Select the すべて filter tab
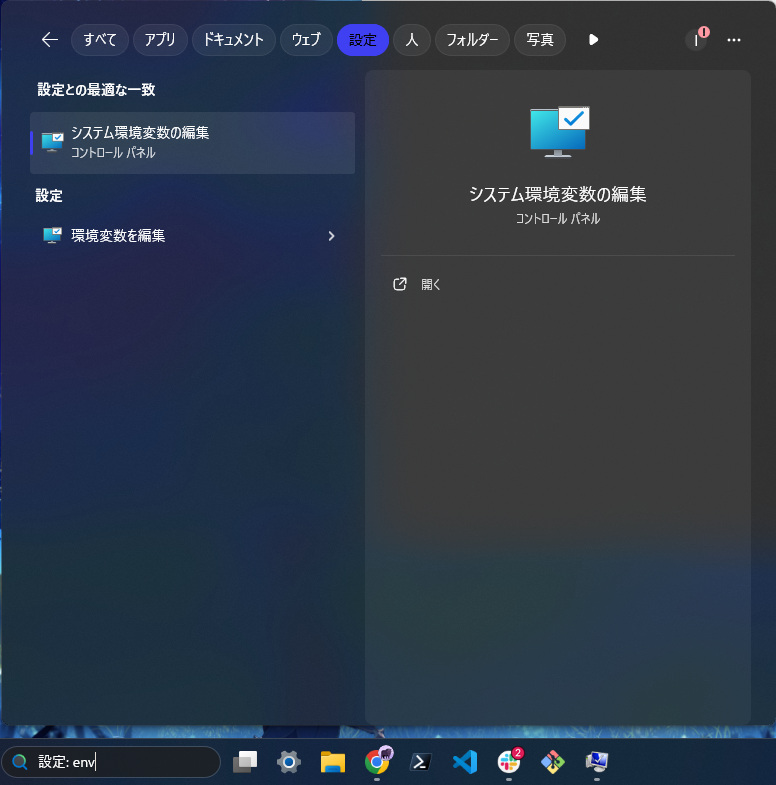This screenshot has width=776, height=785. pyautogui.click(x=100, y=40)
